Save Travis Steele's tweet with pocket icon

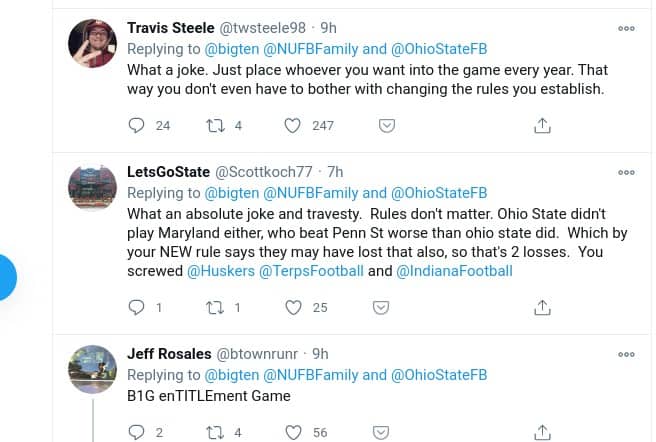[x=386, y=126]
